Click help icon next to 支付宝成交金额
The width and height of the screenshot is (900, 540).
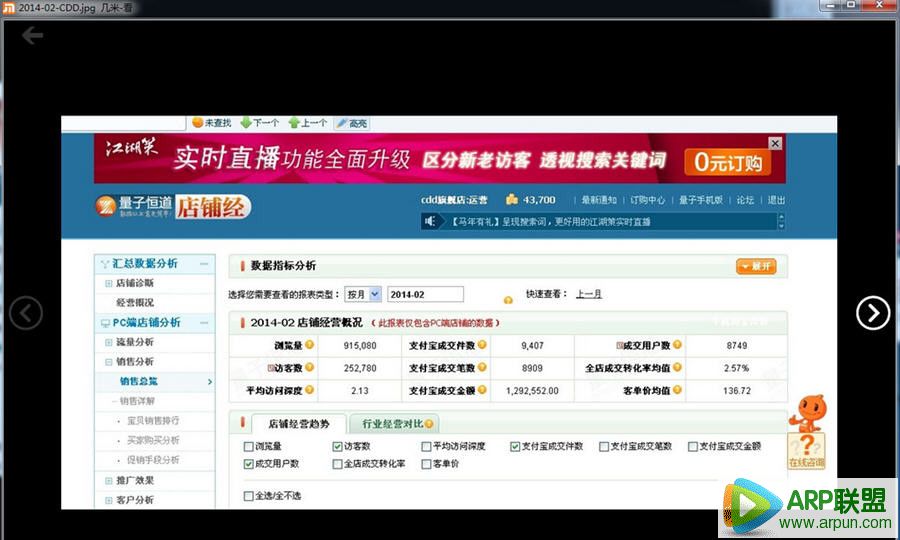[x=482, y=390]
